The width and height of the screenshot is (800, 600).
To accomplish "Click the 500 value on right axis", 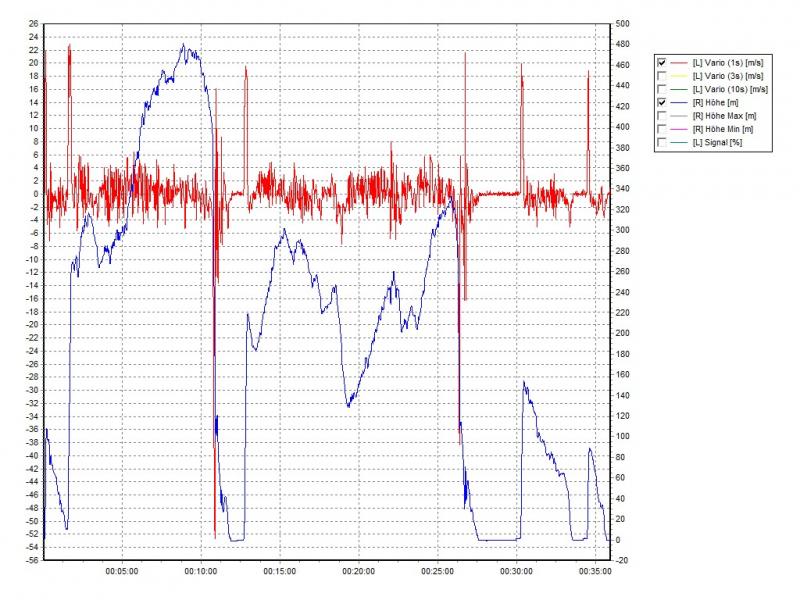I will (x=622, y=23).
